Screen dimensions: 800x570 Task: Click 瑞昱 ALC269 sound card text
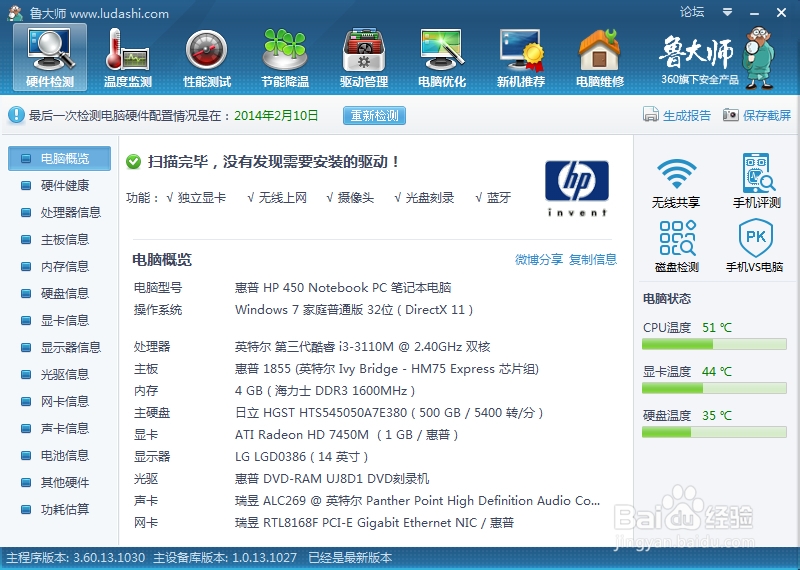coord(417,501)
